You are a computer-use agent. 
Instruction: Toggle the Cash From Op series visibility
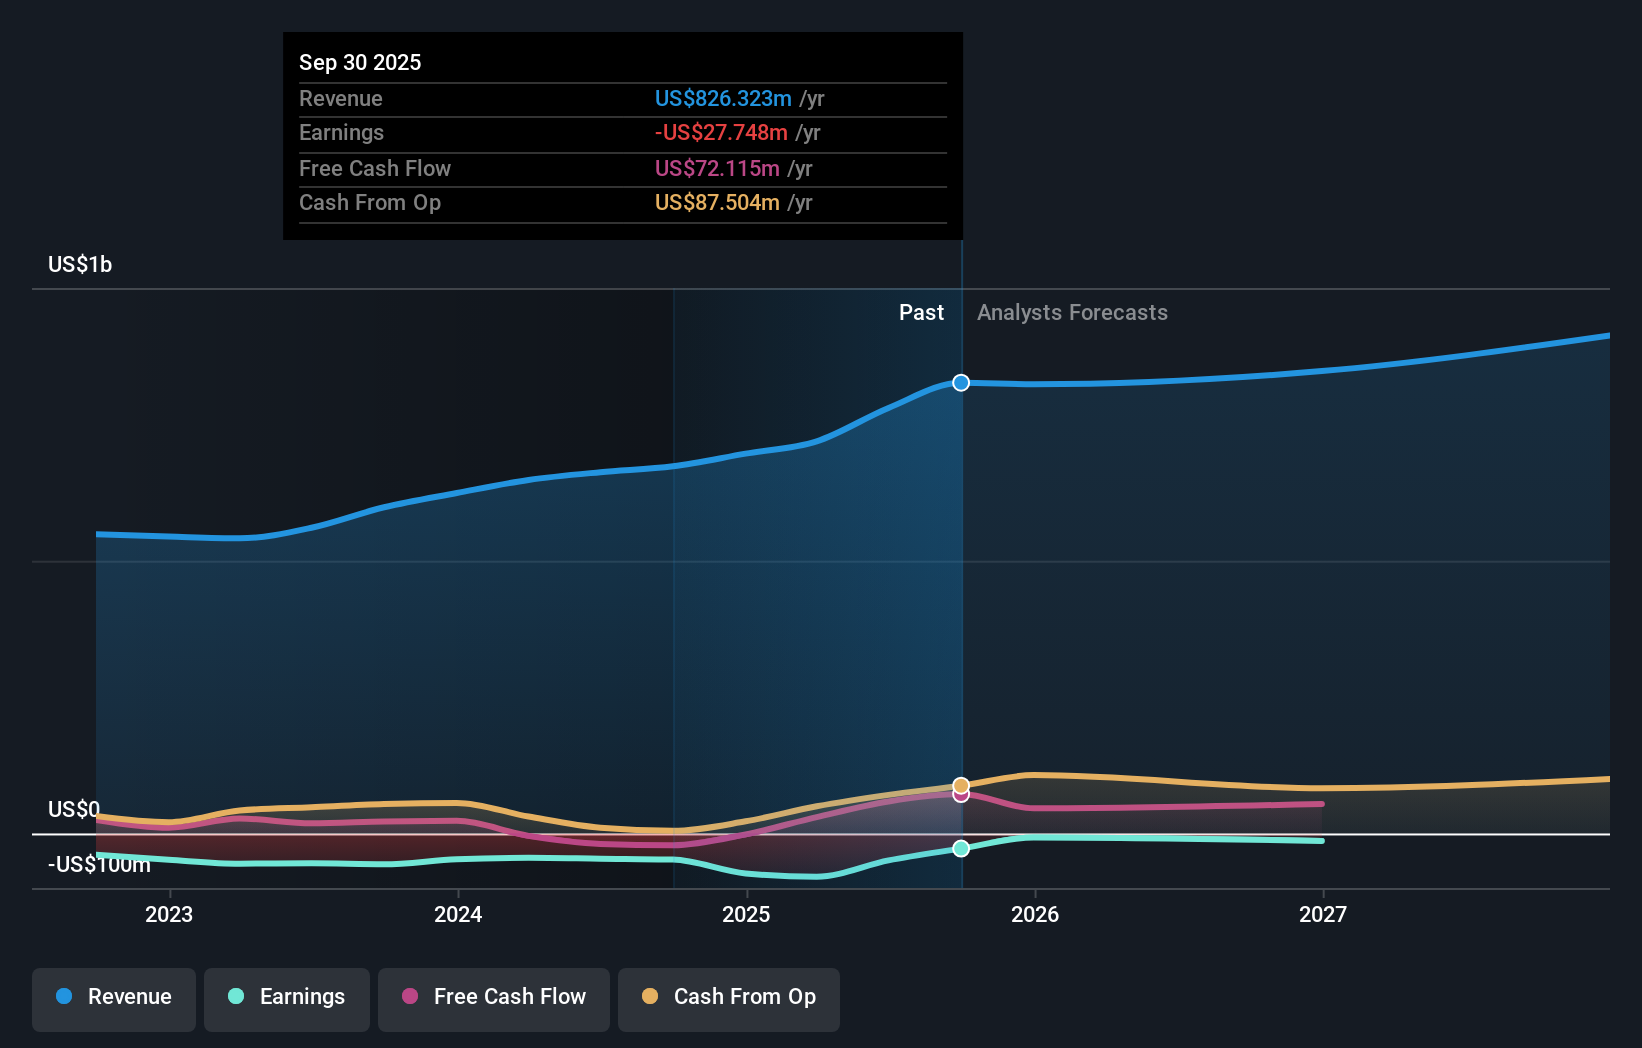point(729,999)
